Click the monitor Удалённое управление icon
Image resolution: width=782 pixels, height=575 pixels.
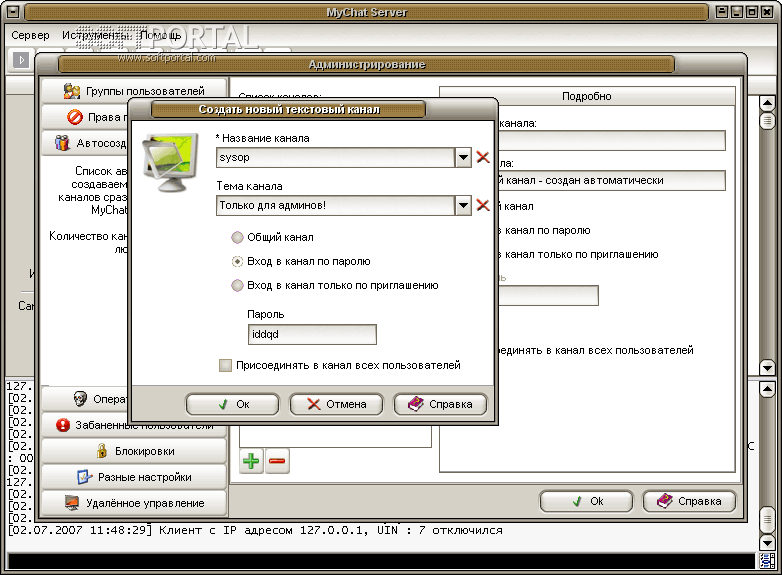(72, 503)
